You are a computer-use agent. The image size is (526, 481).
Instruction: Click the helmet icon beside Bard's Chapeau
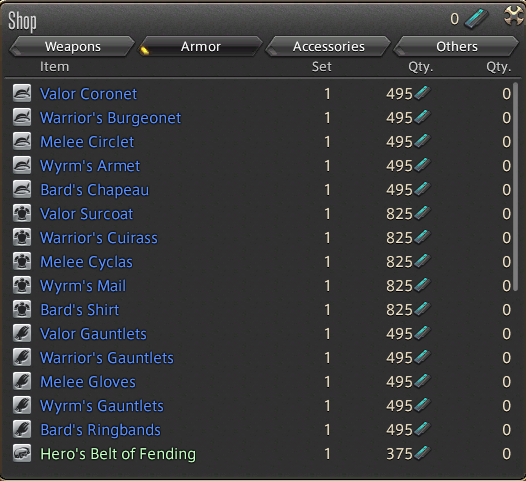[22, 190]
